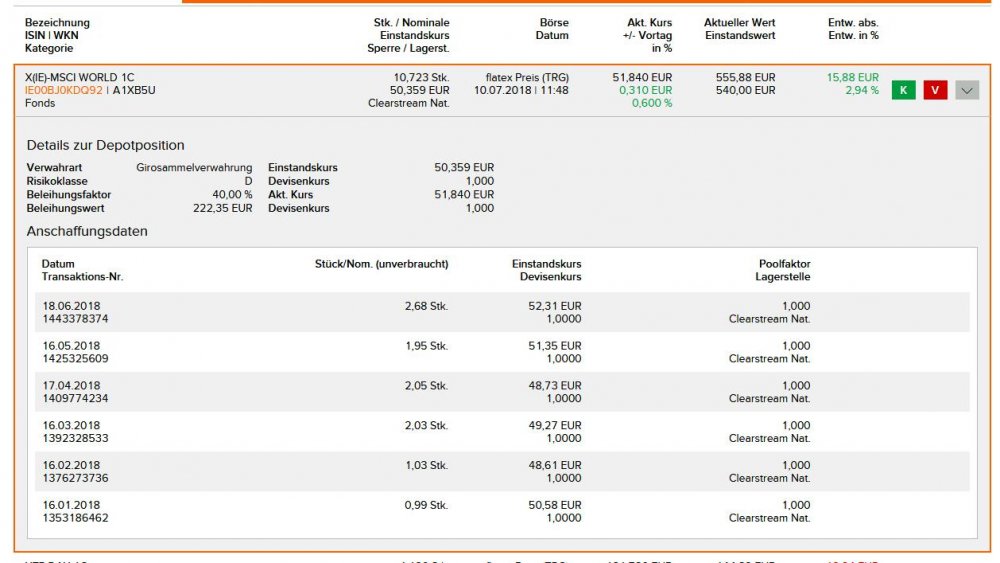Select the Bezeichnung column header
This screenshot has width=1000, height=563.
tap(57, 23)
